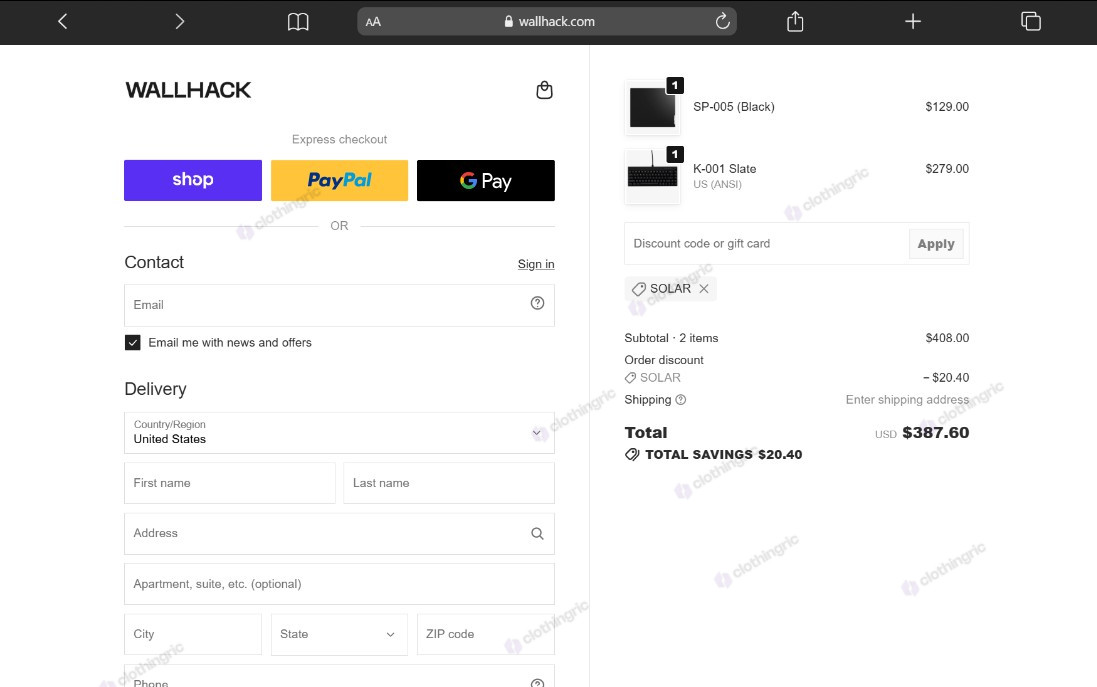Check out with the Google Pay button
The width and height of the screenshot is (1097, 687).
tap(486, 180)
